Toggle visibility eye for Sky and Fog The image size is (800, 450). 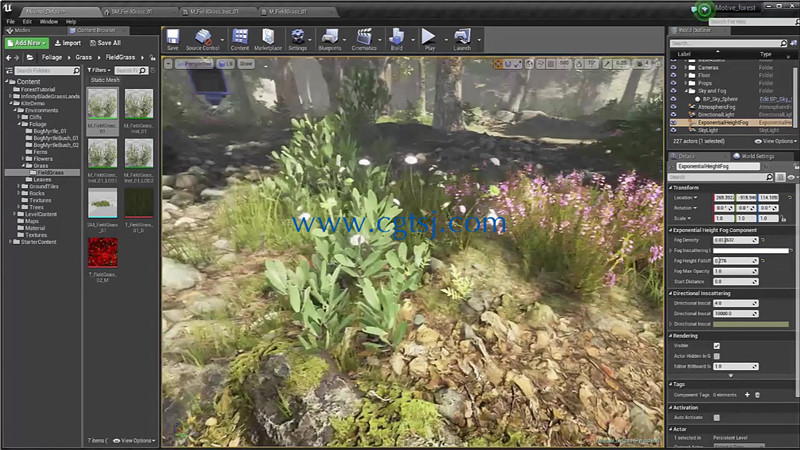673,91
